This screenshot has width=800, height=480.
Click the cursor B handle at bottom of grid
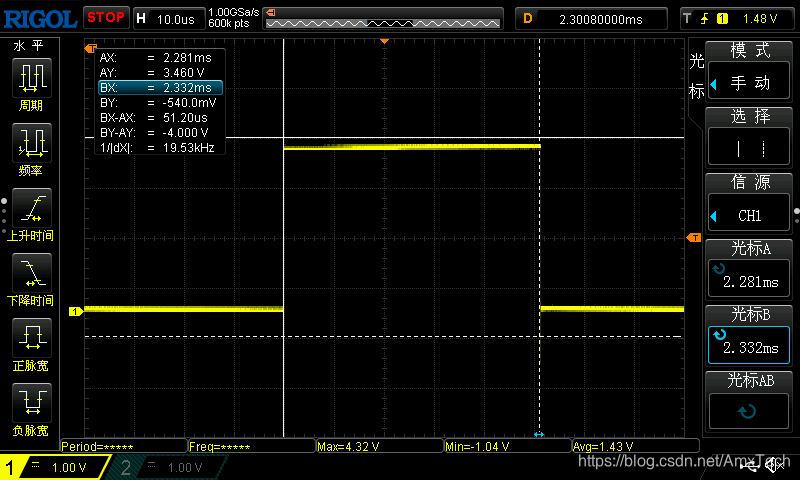(x=539, y=434)
